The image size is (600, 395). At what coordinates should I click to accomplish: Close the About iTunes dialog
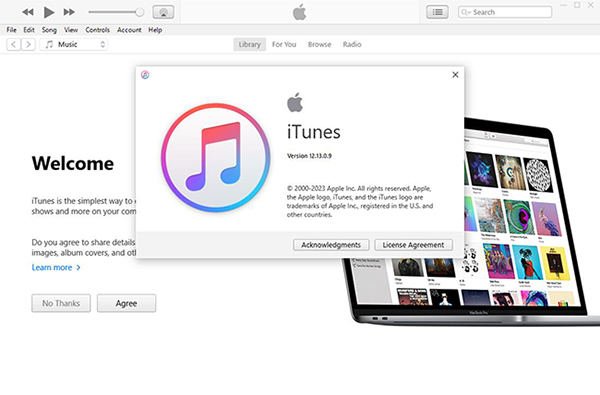(455, 75)
